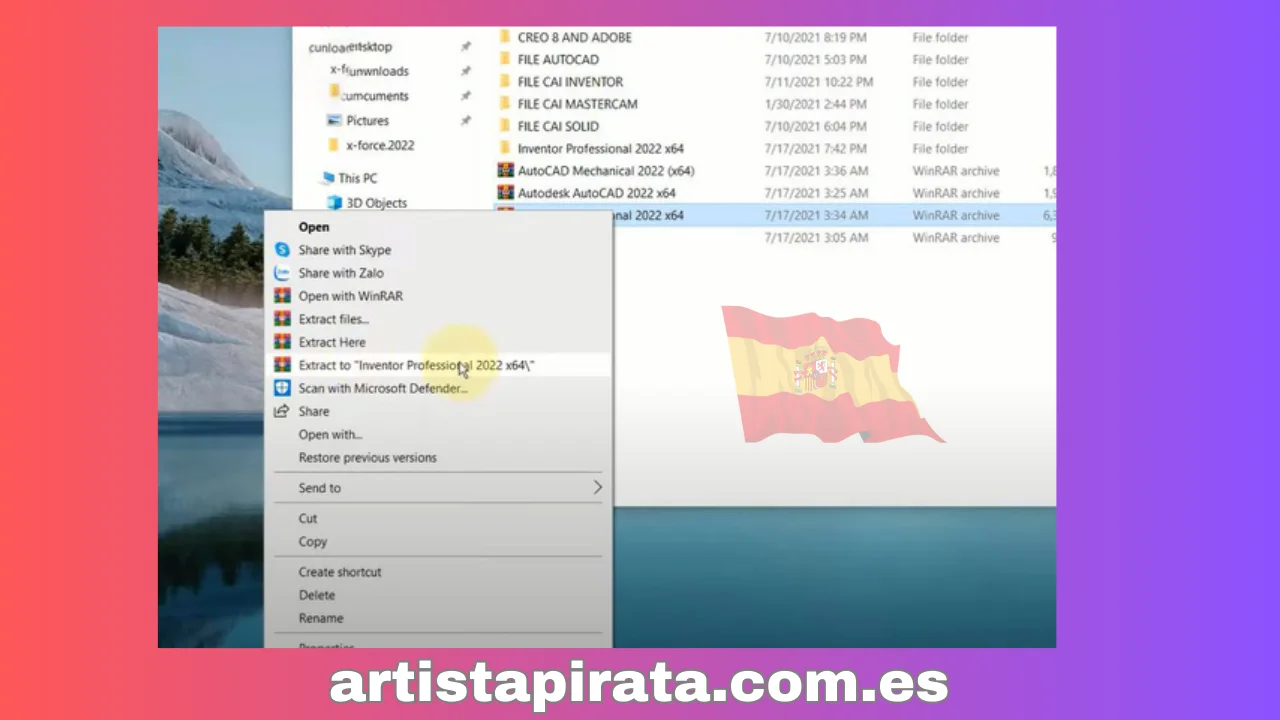
Task: Select the FILE CAI MASTERCAM folder row
Action: 577,104
